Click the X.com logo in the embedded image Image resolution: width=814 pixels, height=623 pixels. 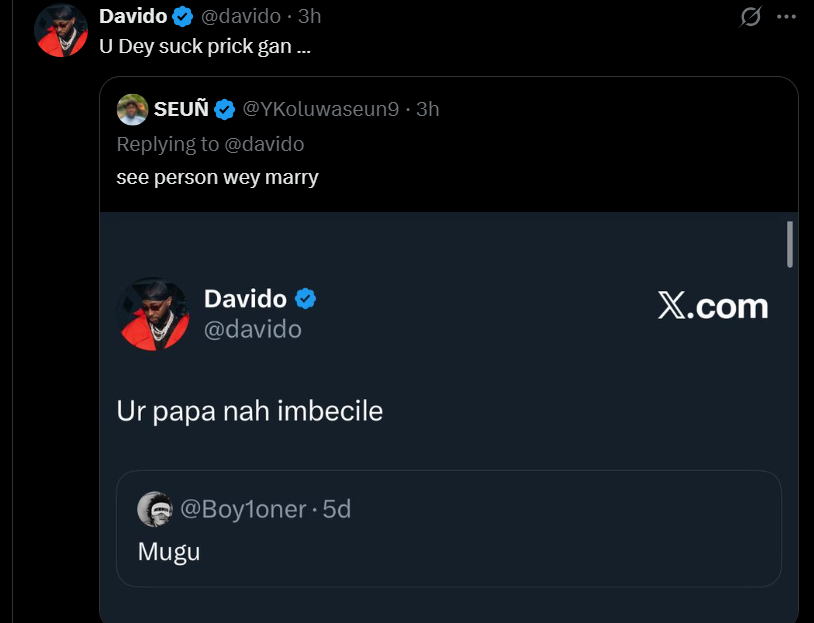713,306
